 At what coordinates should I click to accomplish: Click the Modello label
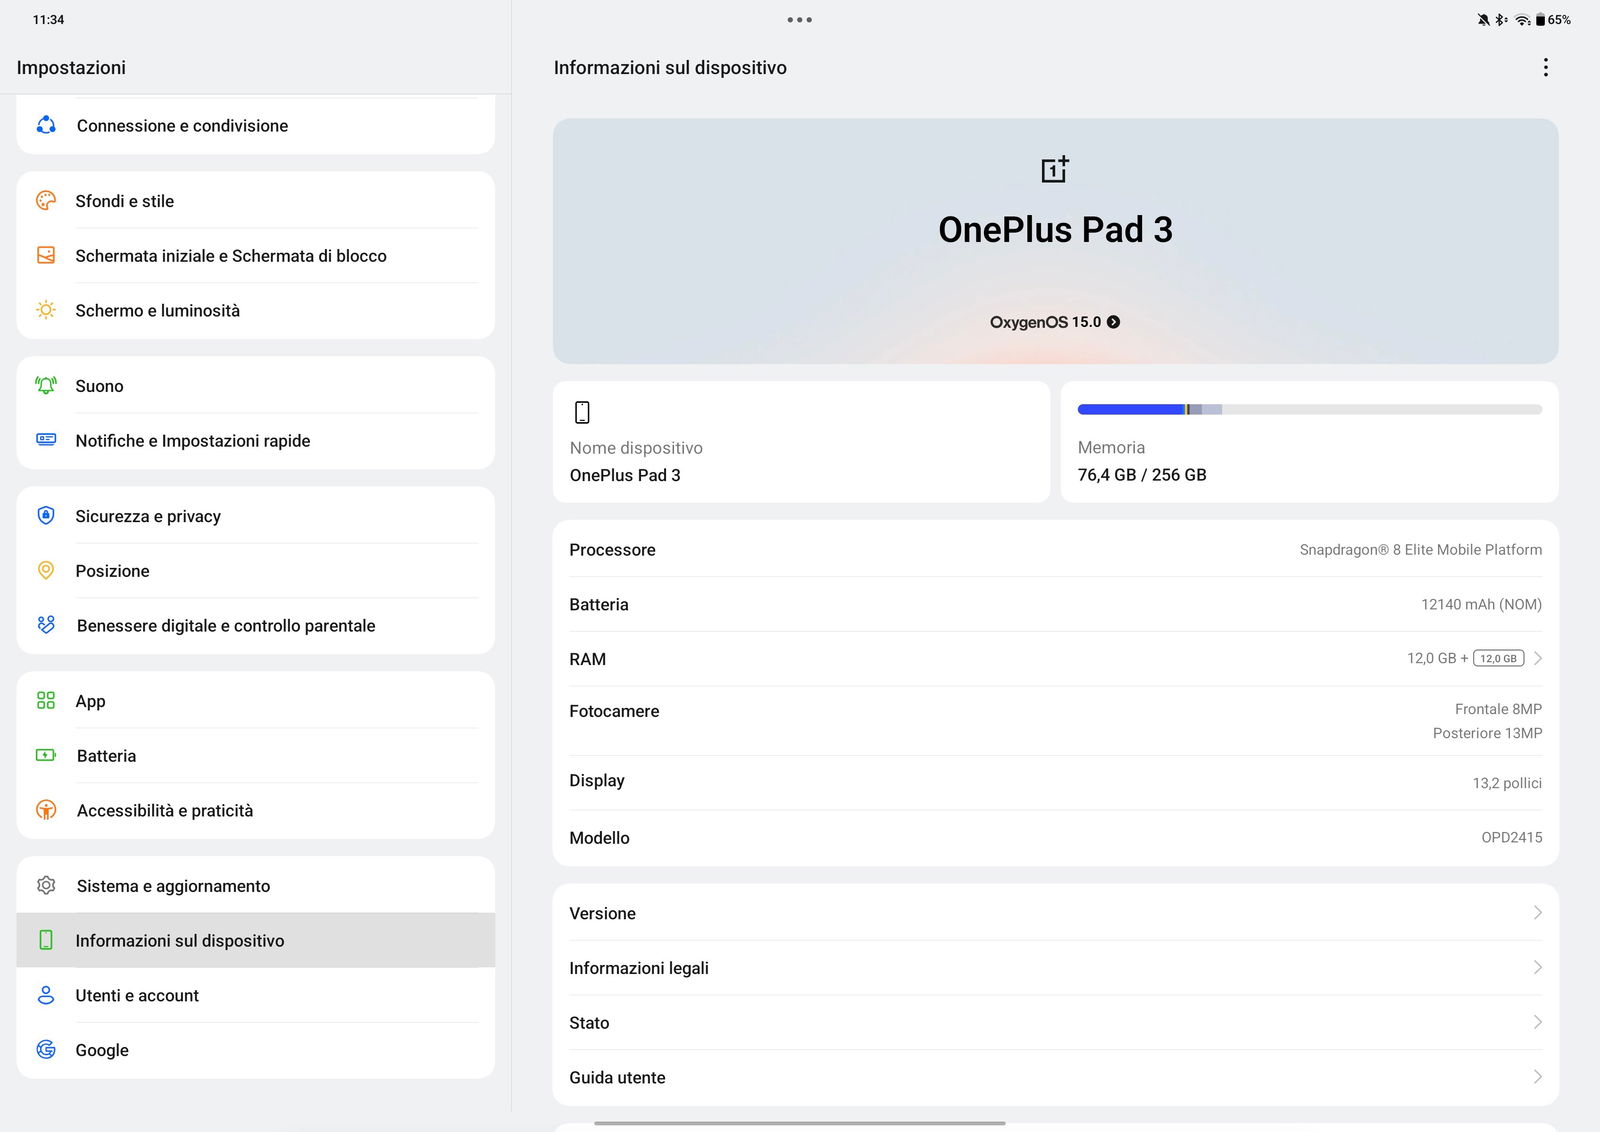(599, 838)
